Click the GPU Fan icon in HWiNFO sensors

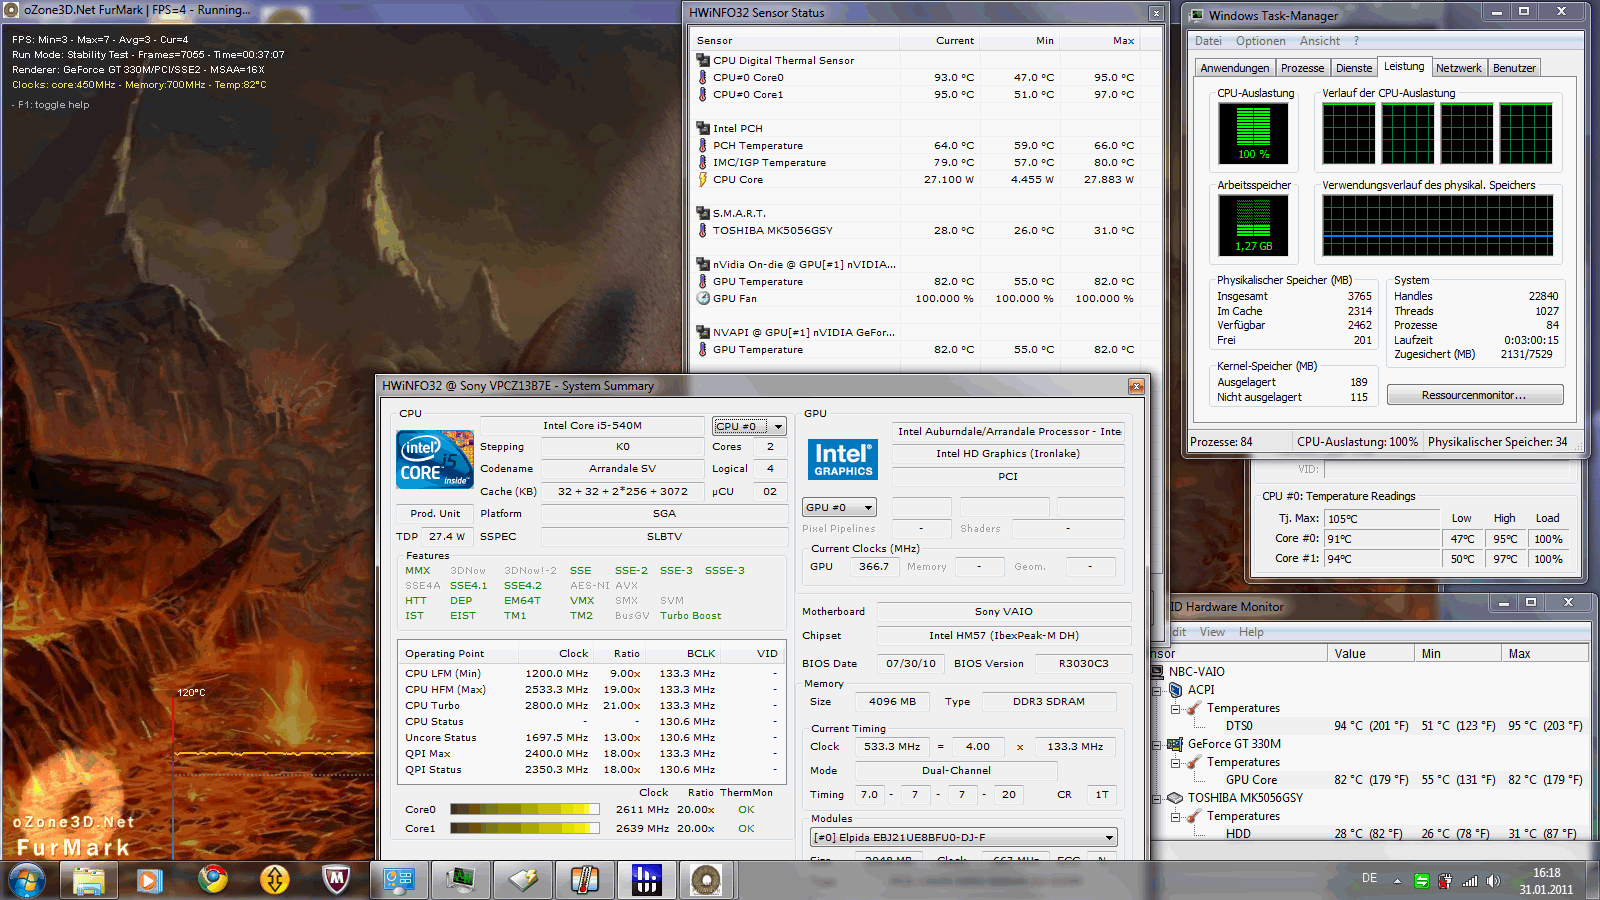pyautogui.click(x=703, y=298)
